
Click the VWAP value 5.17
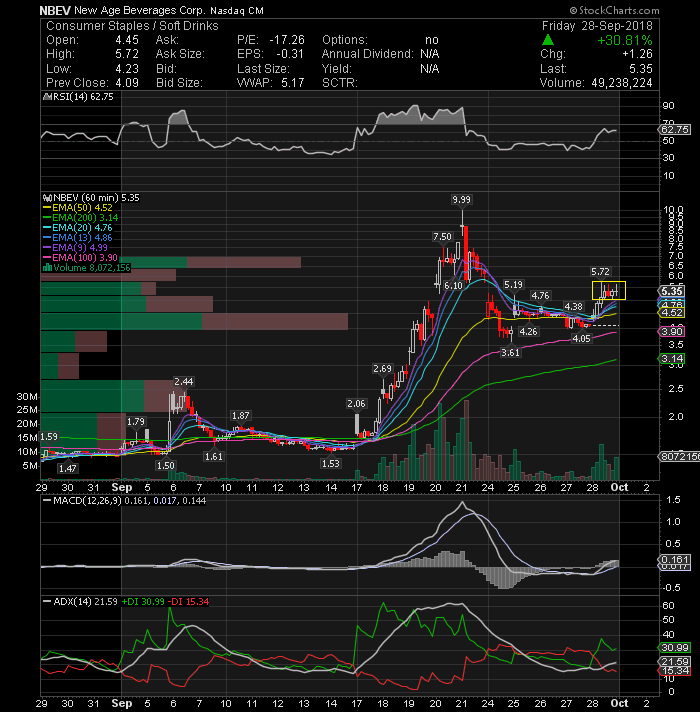(292, 83)
